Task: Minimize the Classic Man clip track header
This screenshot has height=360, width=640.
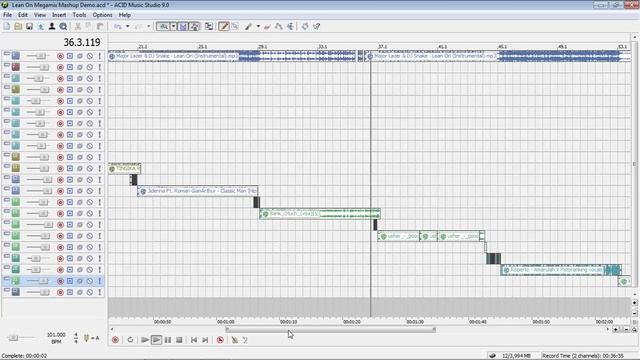Action: (7, 188)
